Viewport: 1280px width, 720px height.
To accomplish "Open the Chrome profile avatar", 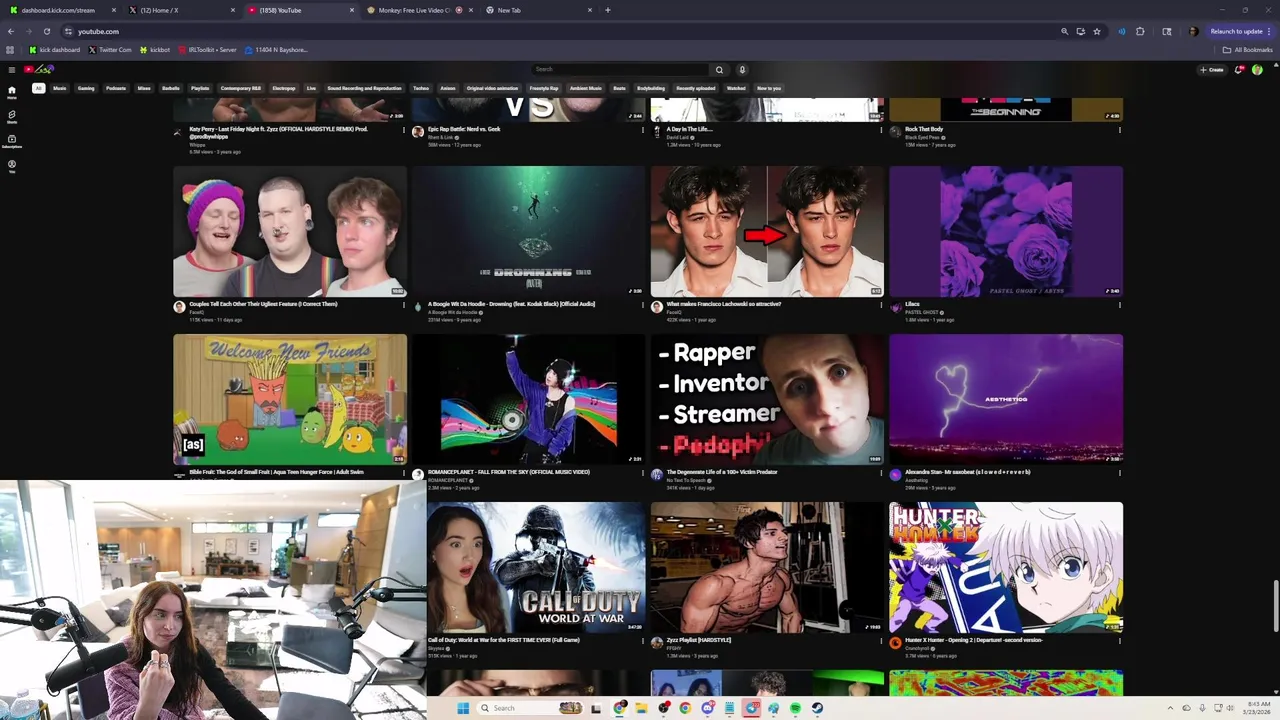I will pos(1193,31).
